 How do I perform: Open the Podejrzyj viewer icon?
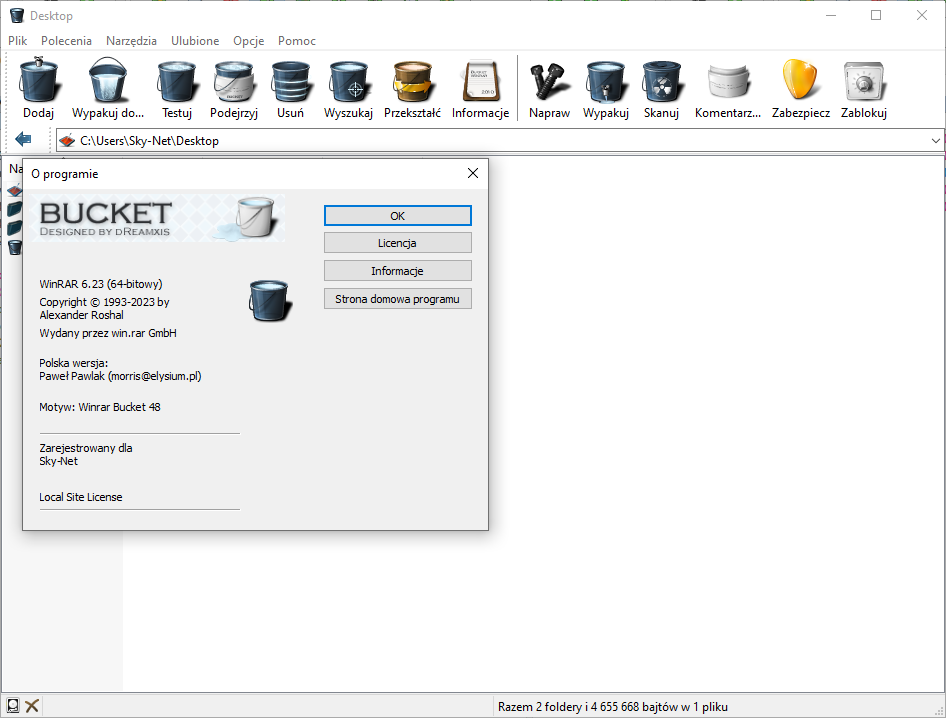coord(234,80)
